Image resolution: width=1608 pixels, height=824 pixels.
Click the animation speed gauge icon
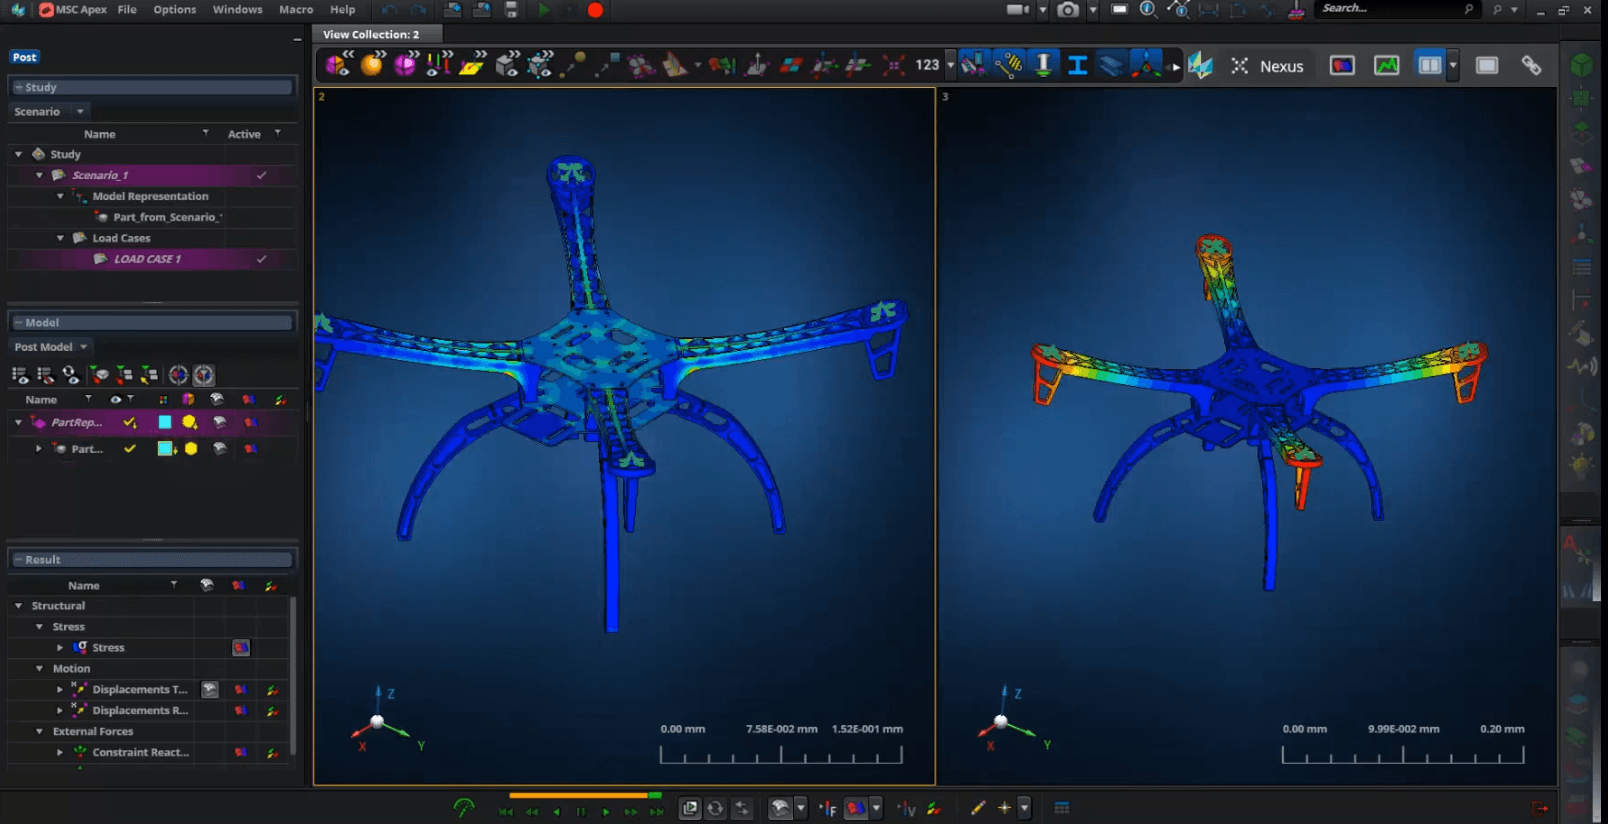pyautogui.click(x=463, y=808)
